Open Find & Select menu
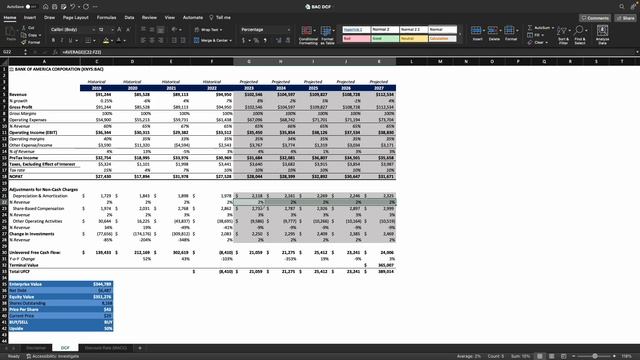 (580, 35)
